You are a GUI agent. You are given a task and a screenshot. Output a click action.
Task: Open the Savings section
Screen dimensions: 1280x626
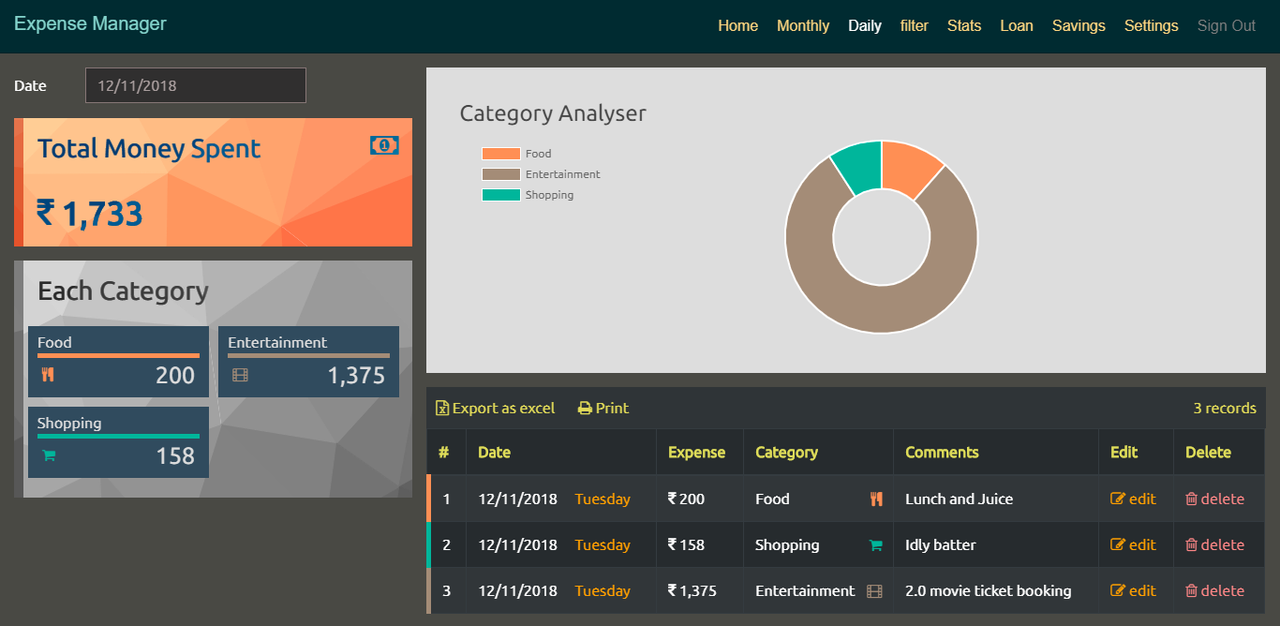click(1078, 26)
